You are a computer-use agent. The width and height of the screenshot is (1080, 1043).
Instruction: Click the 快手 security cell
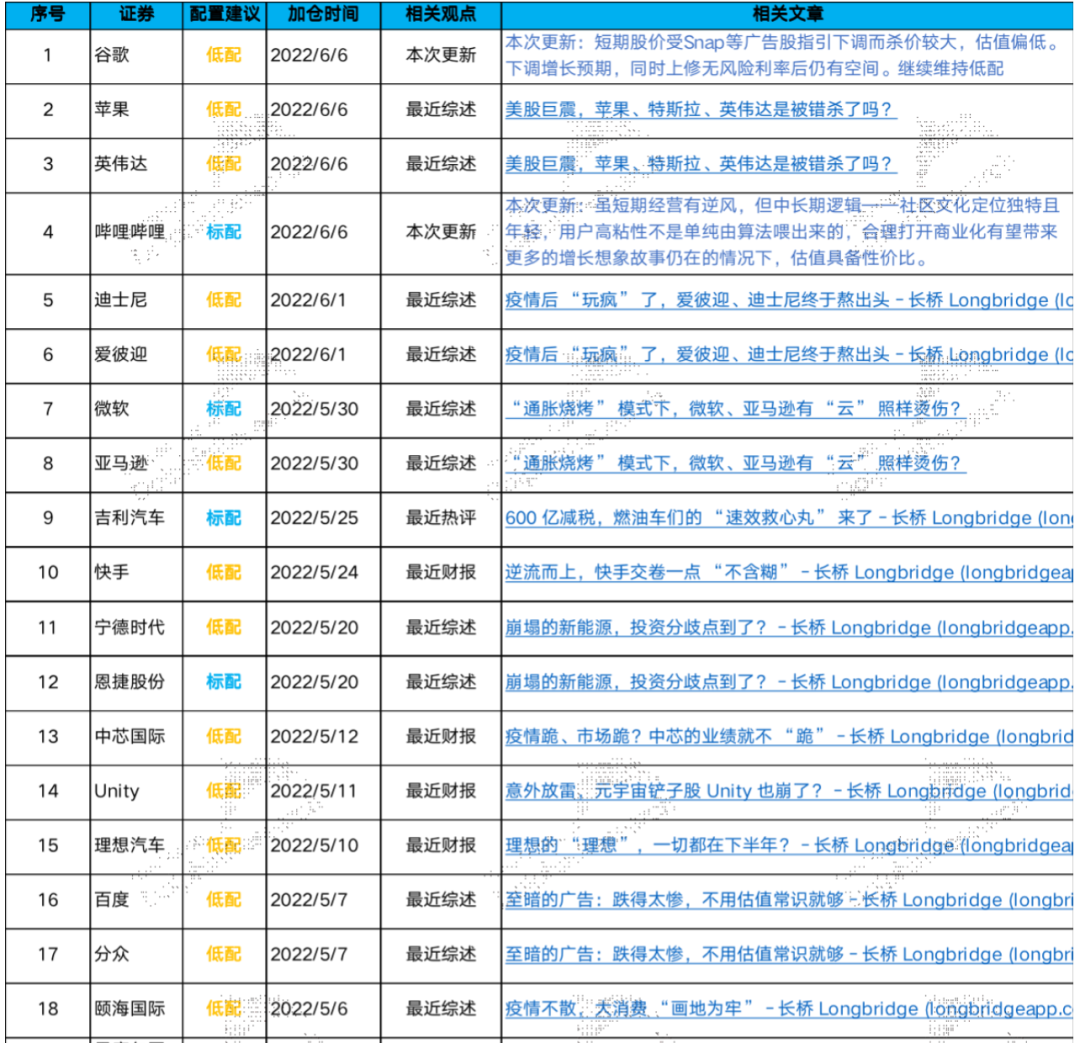click(136, 573)
